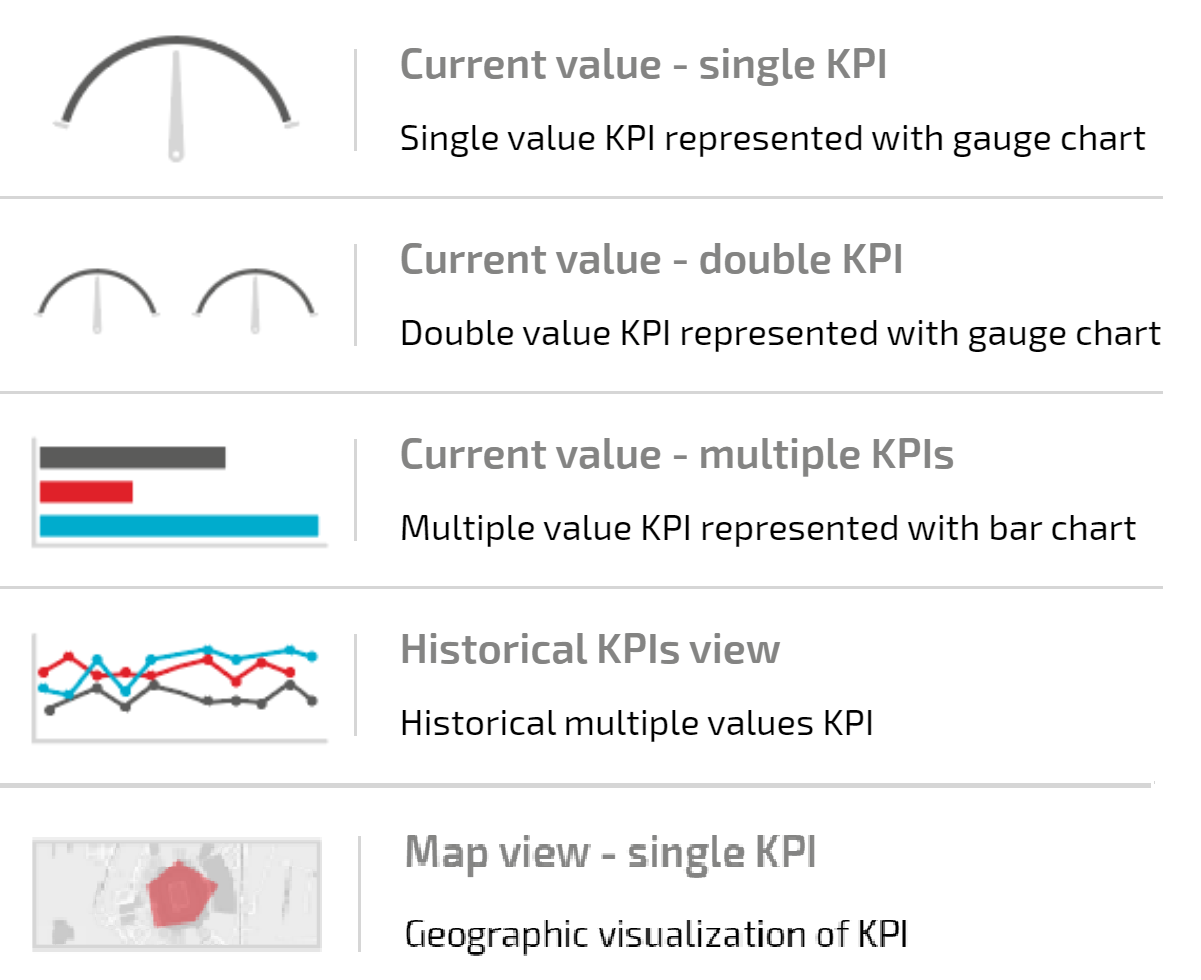Click "Double value KPI represented with gauge chart" description
The width and height of the screenshot is (1201, 980).
pos(780,333)
